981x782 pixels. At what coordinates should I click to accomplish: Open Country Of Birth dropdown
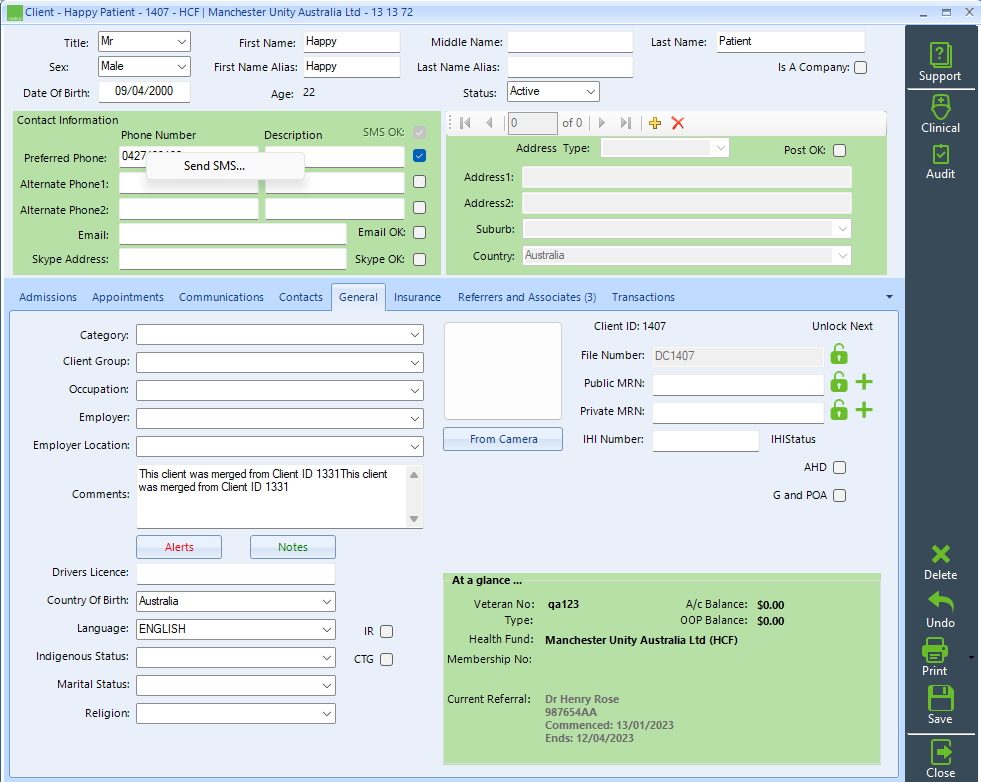(327, 602)
